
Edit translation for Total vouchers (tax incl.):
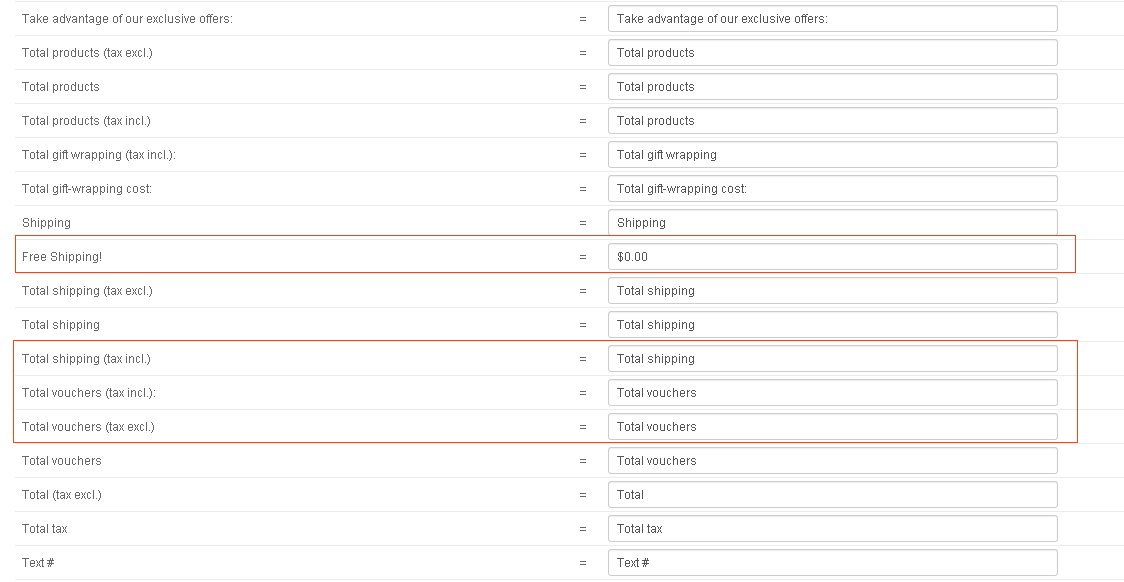[x=832, y=393]
